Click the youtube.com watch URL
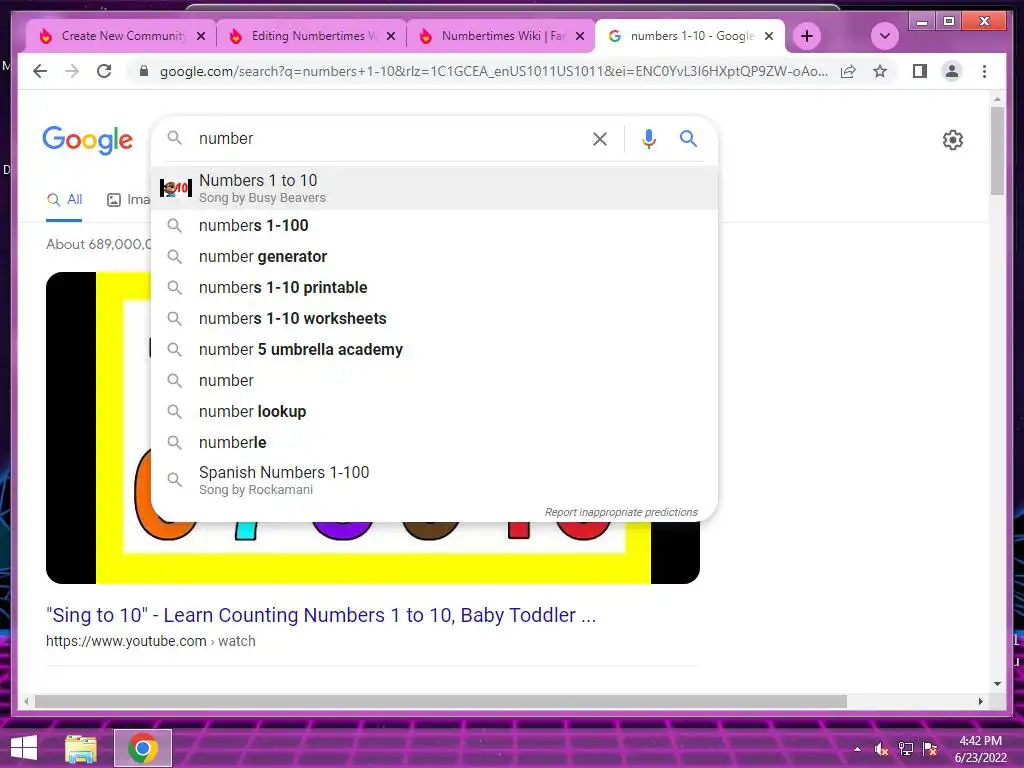The height and width of the screenshot is (768, 1024). (x=150, y=641)
